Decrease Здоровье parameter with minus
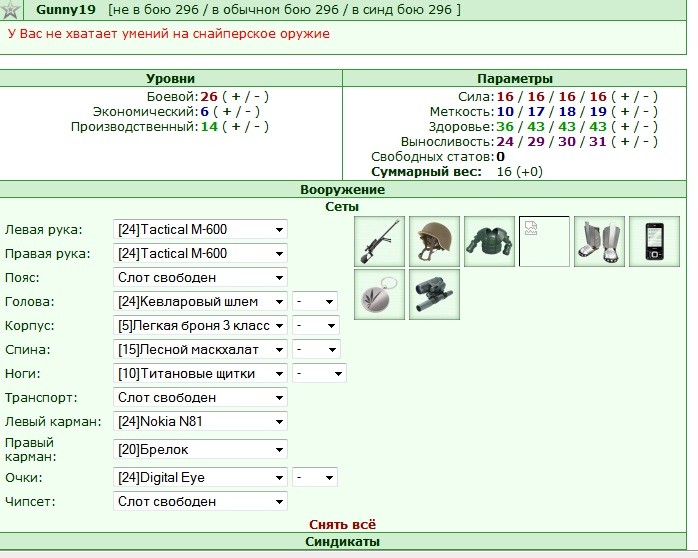The width and height of the screenshot is (698, 558). (646, 127)
